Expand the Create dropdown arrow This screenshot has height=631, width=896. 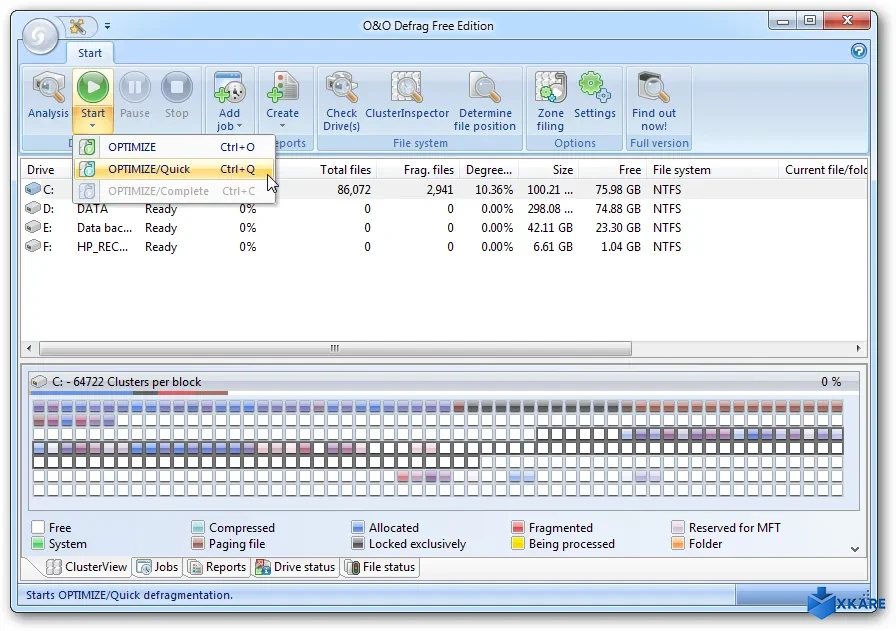click(x=282, y=126)
